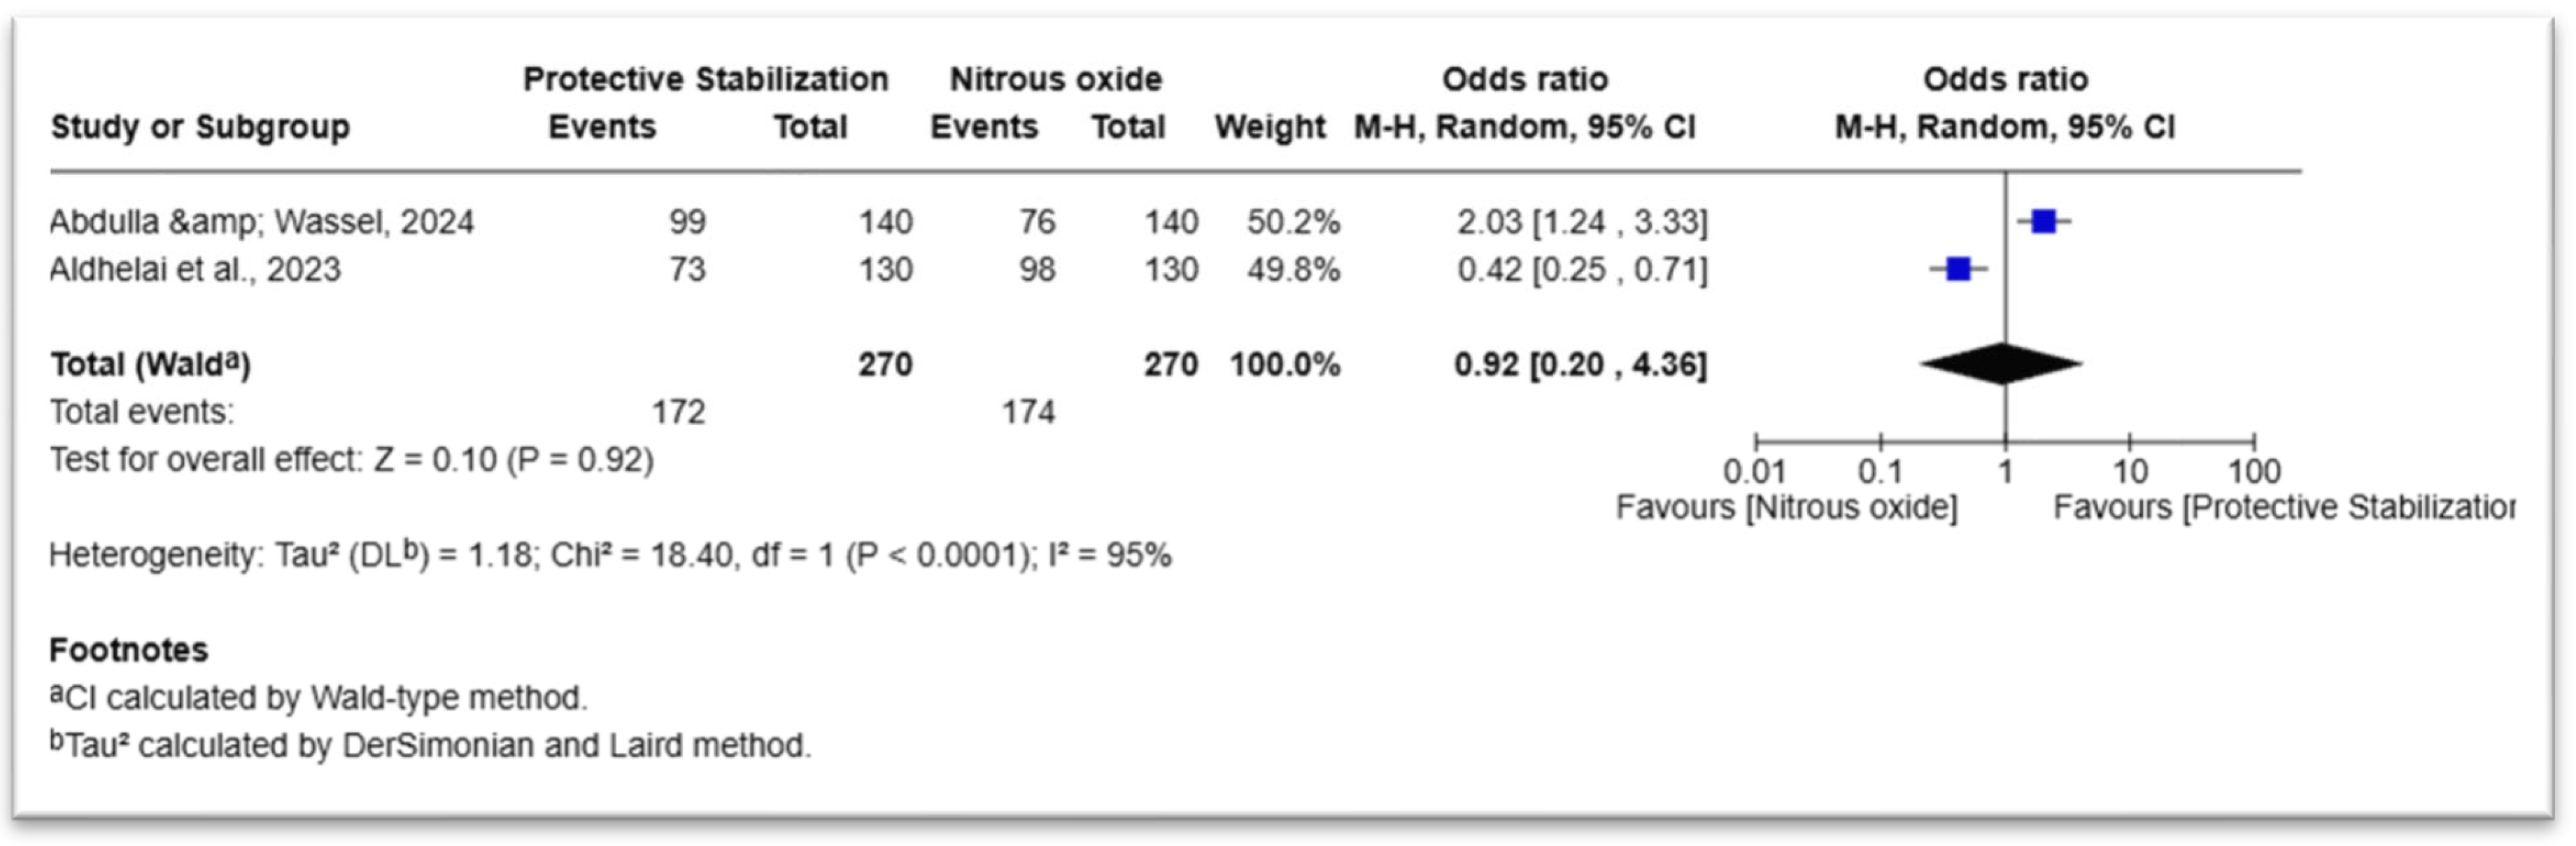
Task: Click the Test for overall effect line
Action: click(x=352, y=460)
